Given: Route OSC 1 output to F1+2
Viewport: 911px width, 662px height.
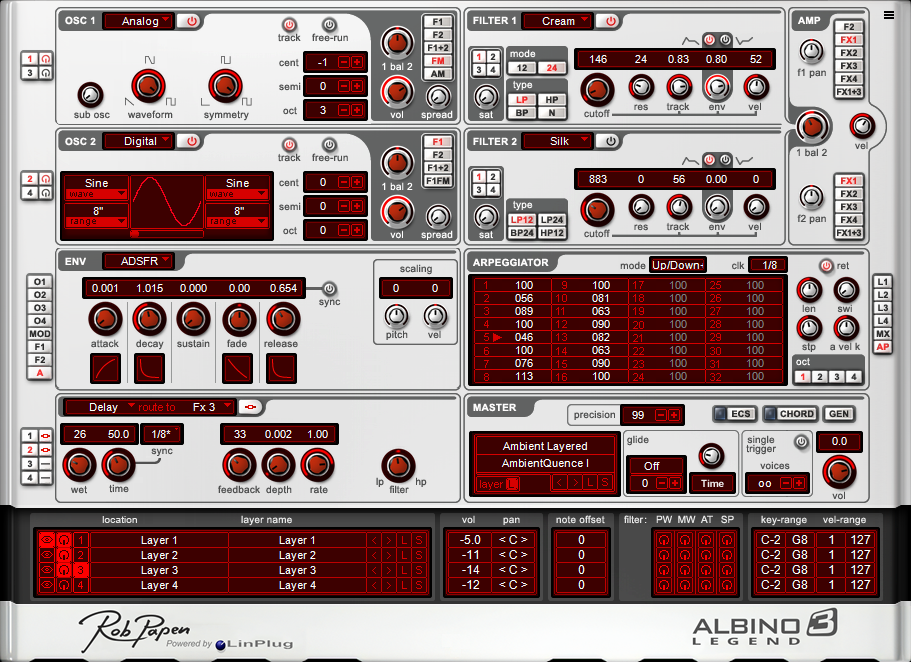Looking at the screenshot, I should pos(438,46).
